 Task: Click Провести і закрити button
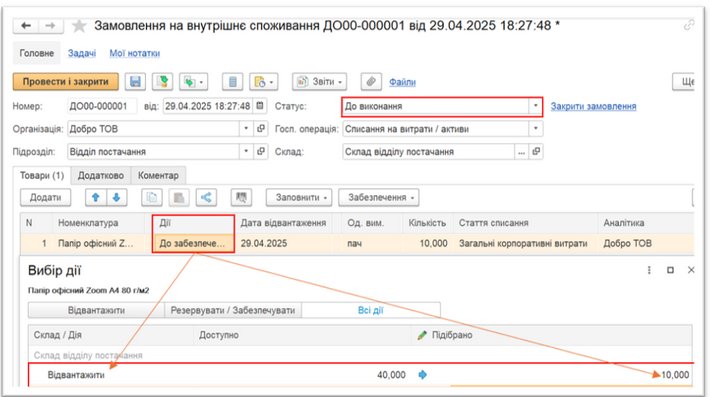click(x=66, y=82)
